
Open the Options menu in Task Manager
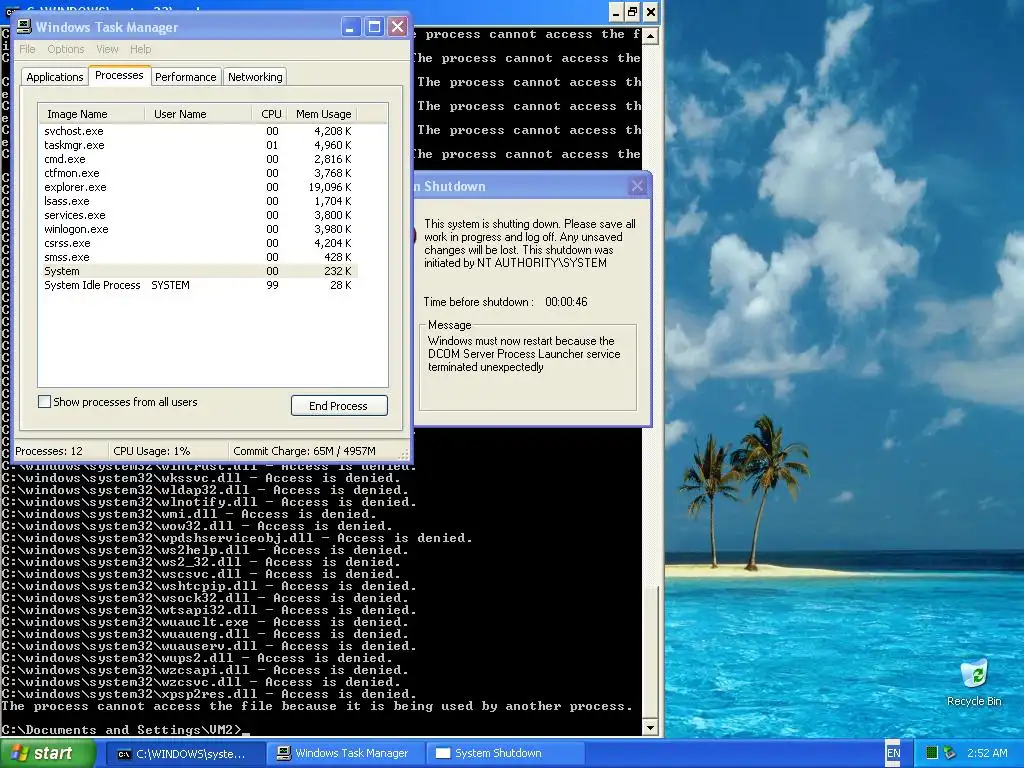(x=65, y=49)
